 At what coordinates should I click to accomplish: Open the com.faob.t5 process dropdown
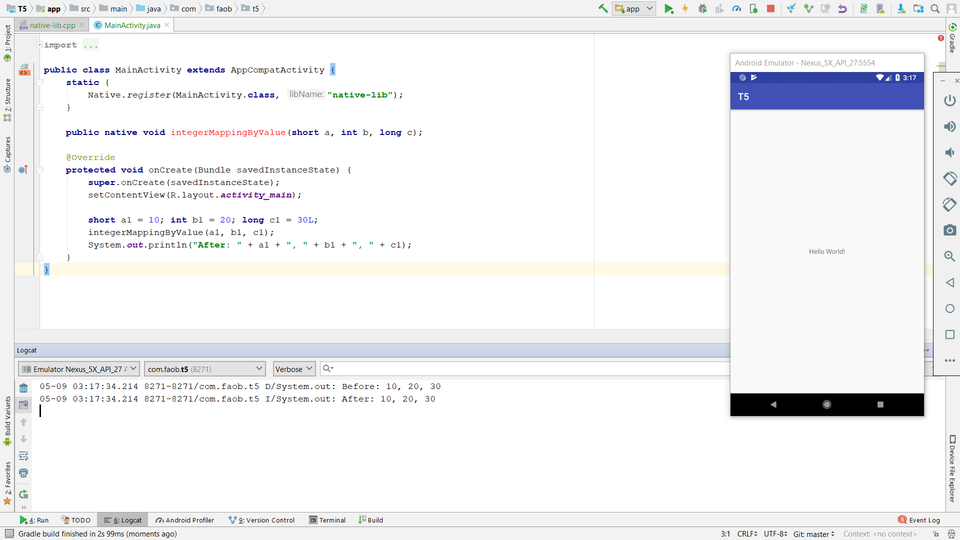[x=204, y=369]
